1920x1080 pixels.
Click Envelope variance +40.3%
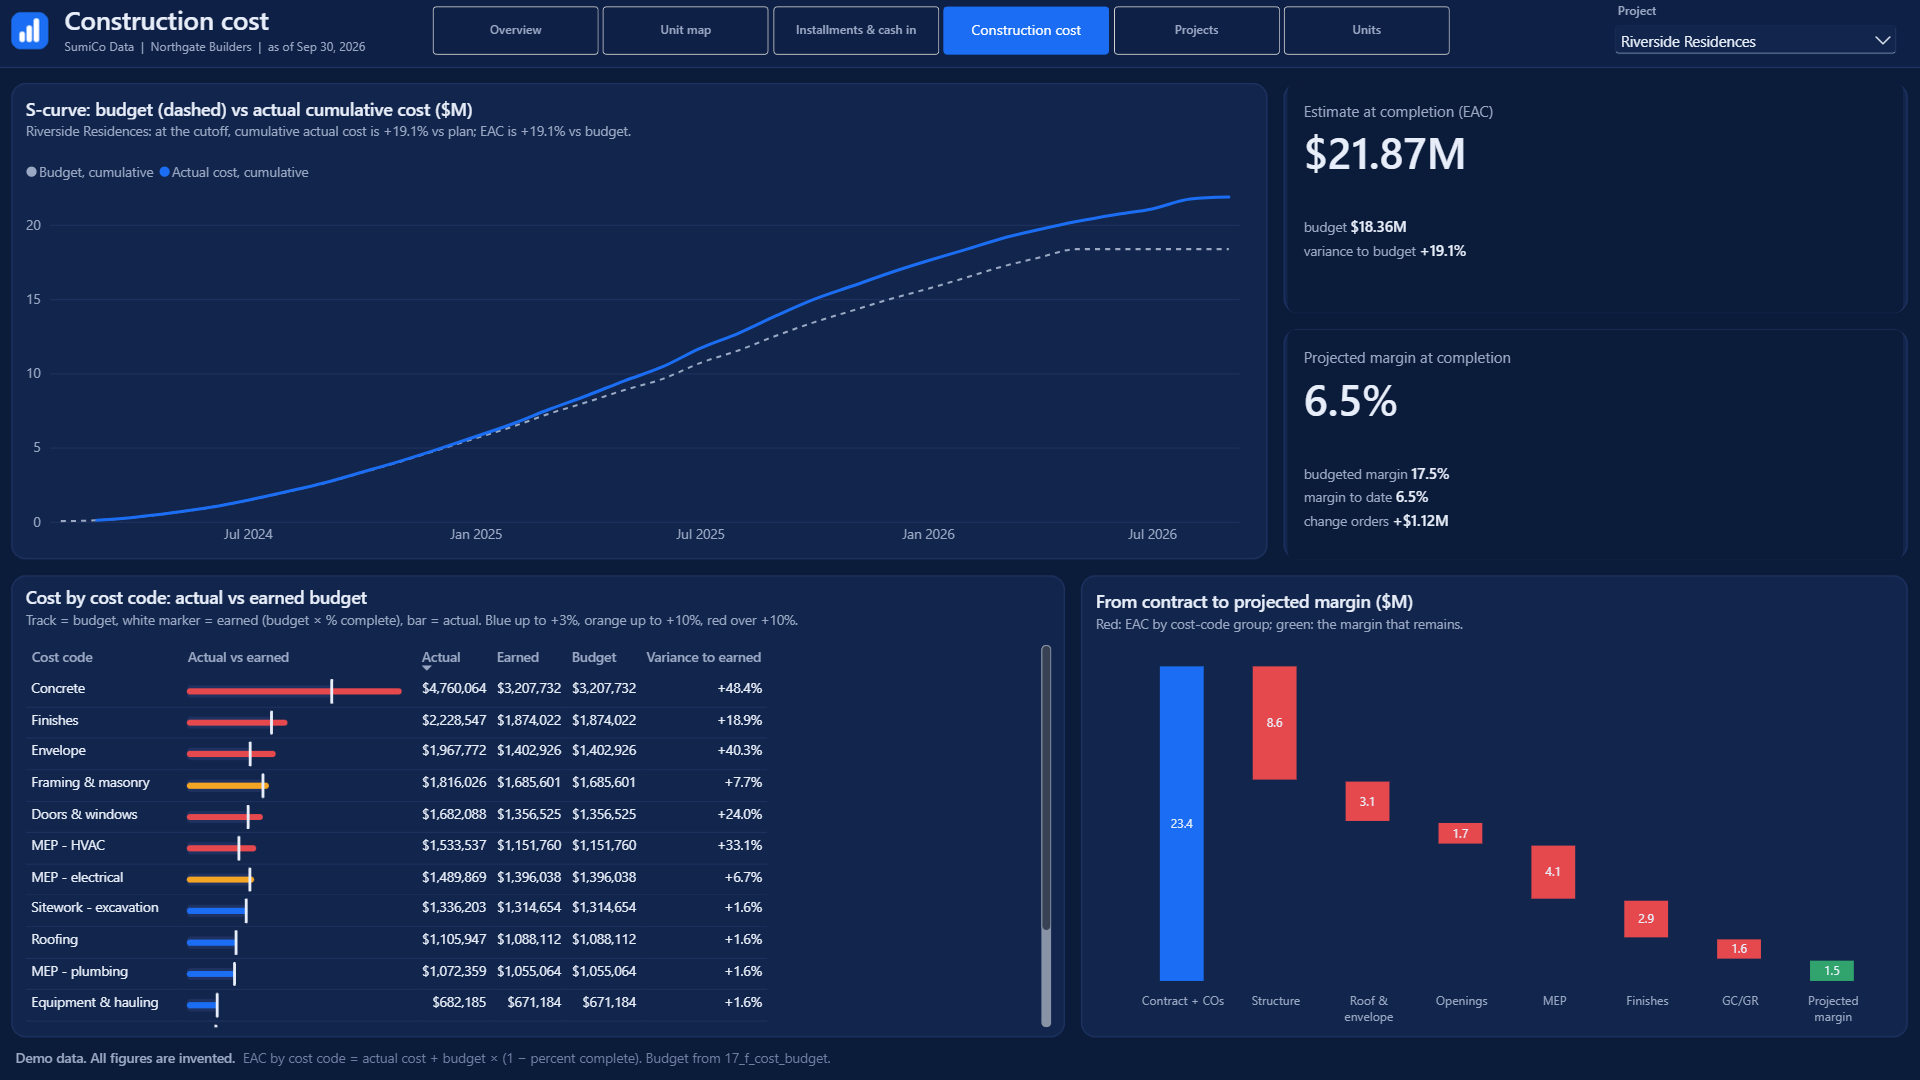tap(739, 750)
